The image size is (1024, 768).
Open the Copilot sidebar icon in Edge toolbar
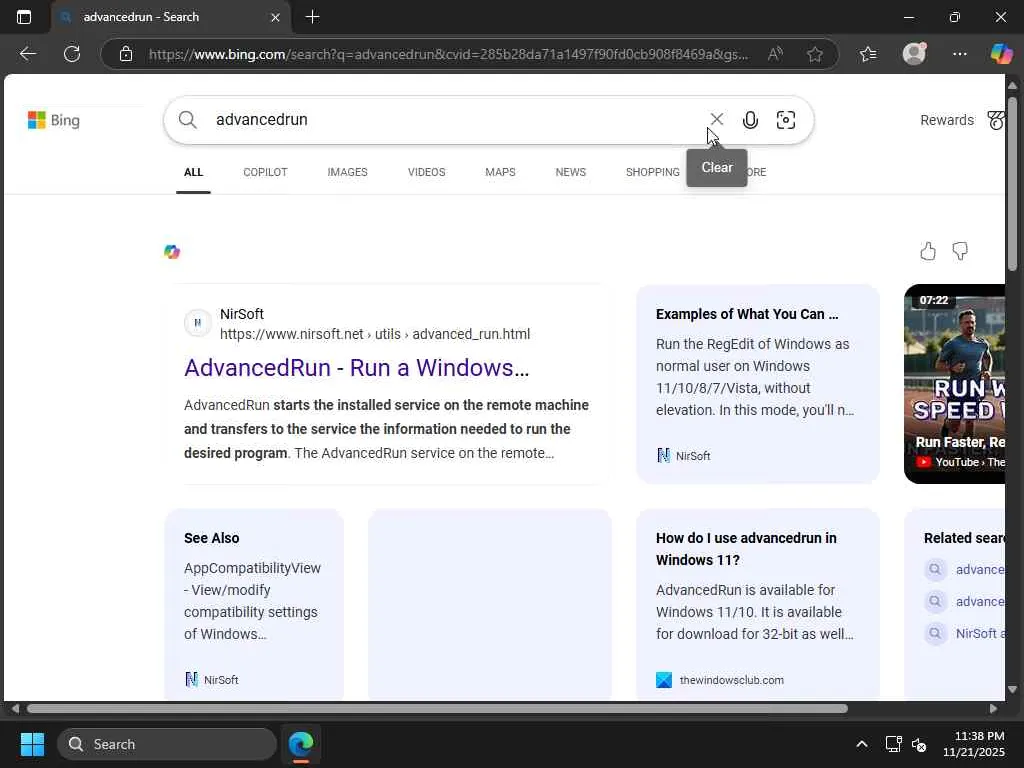click(1001, 54)
